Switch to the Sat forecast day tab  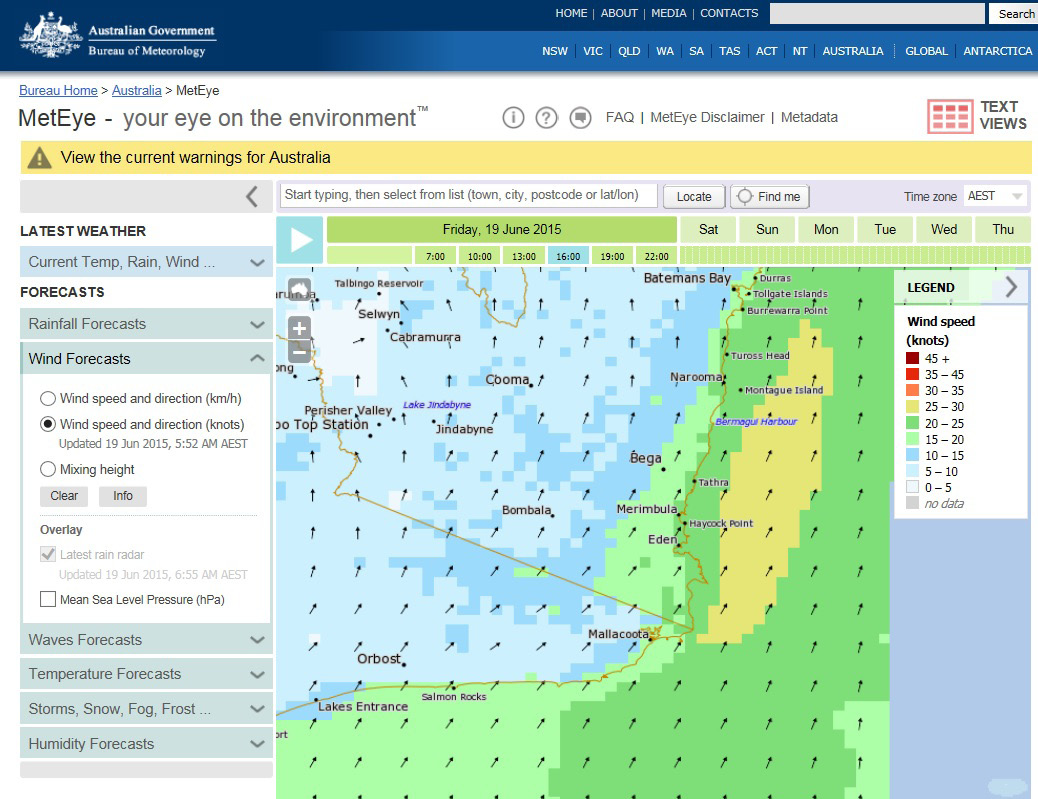point(708,229)
